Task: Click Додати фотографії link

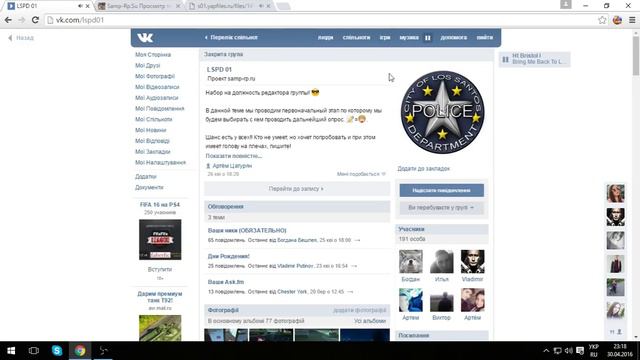Action: click(x=359, y=310)
